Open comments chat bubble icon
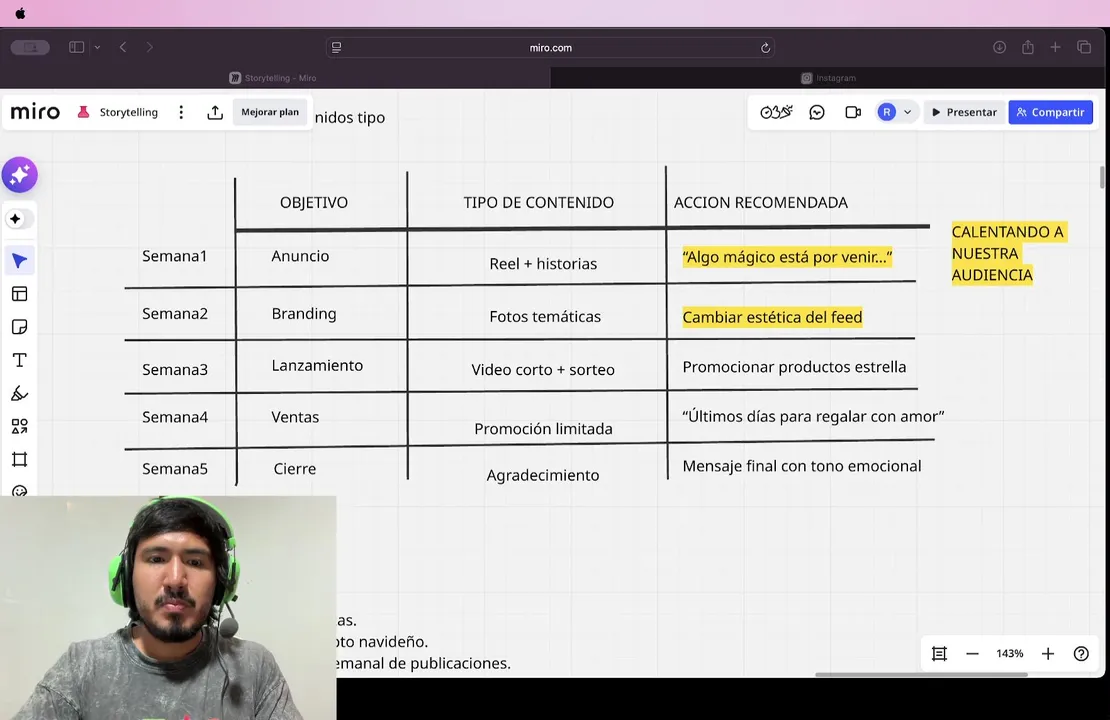 (817, 112)
